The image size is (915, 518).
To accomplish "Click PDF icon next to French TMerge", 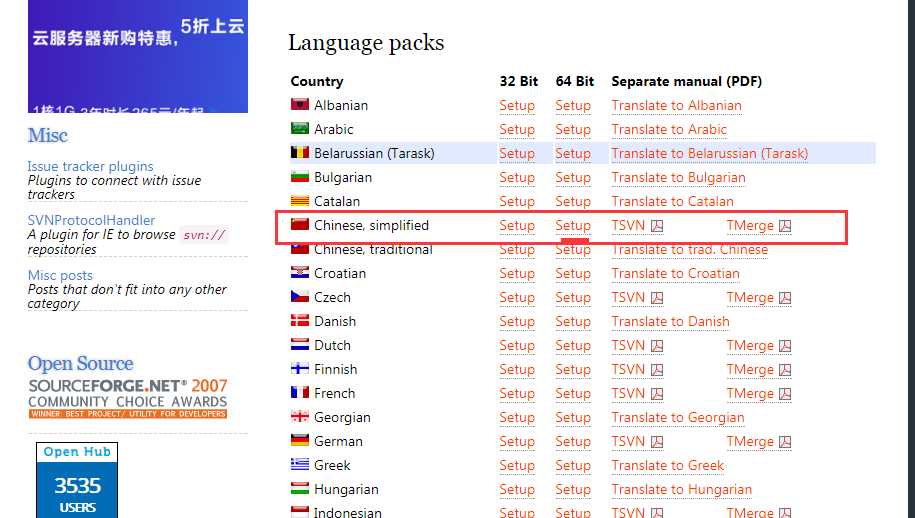I will tap(785, 394).
